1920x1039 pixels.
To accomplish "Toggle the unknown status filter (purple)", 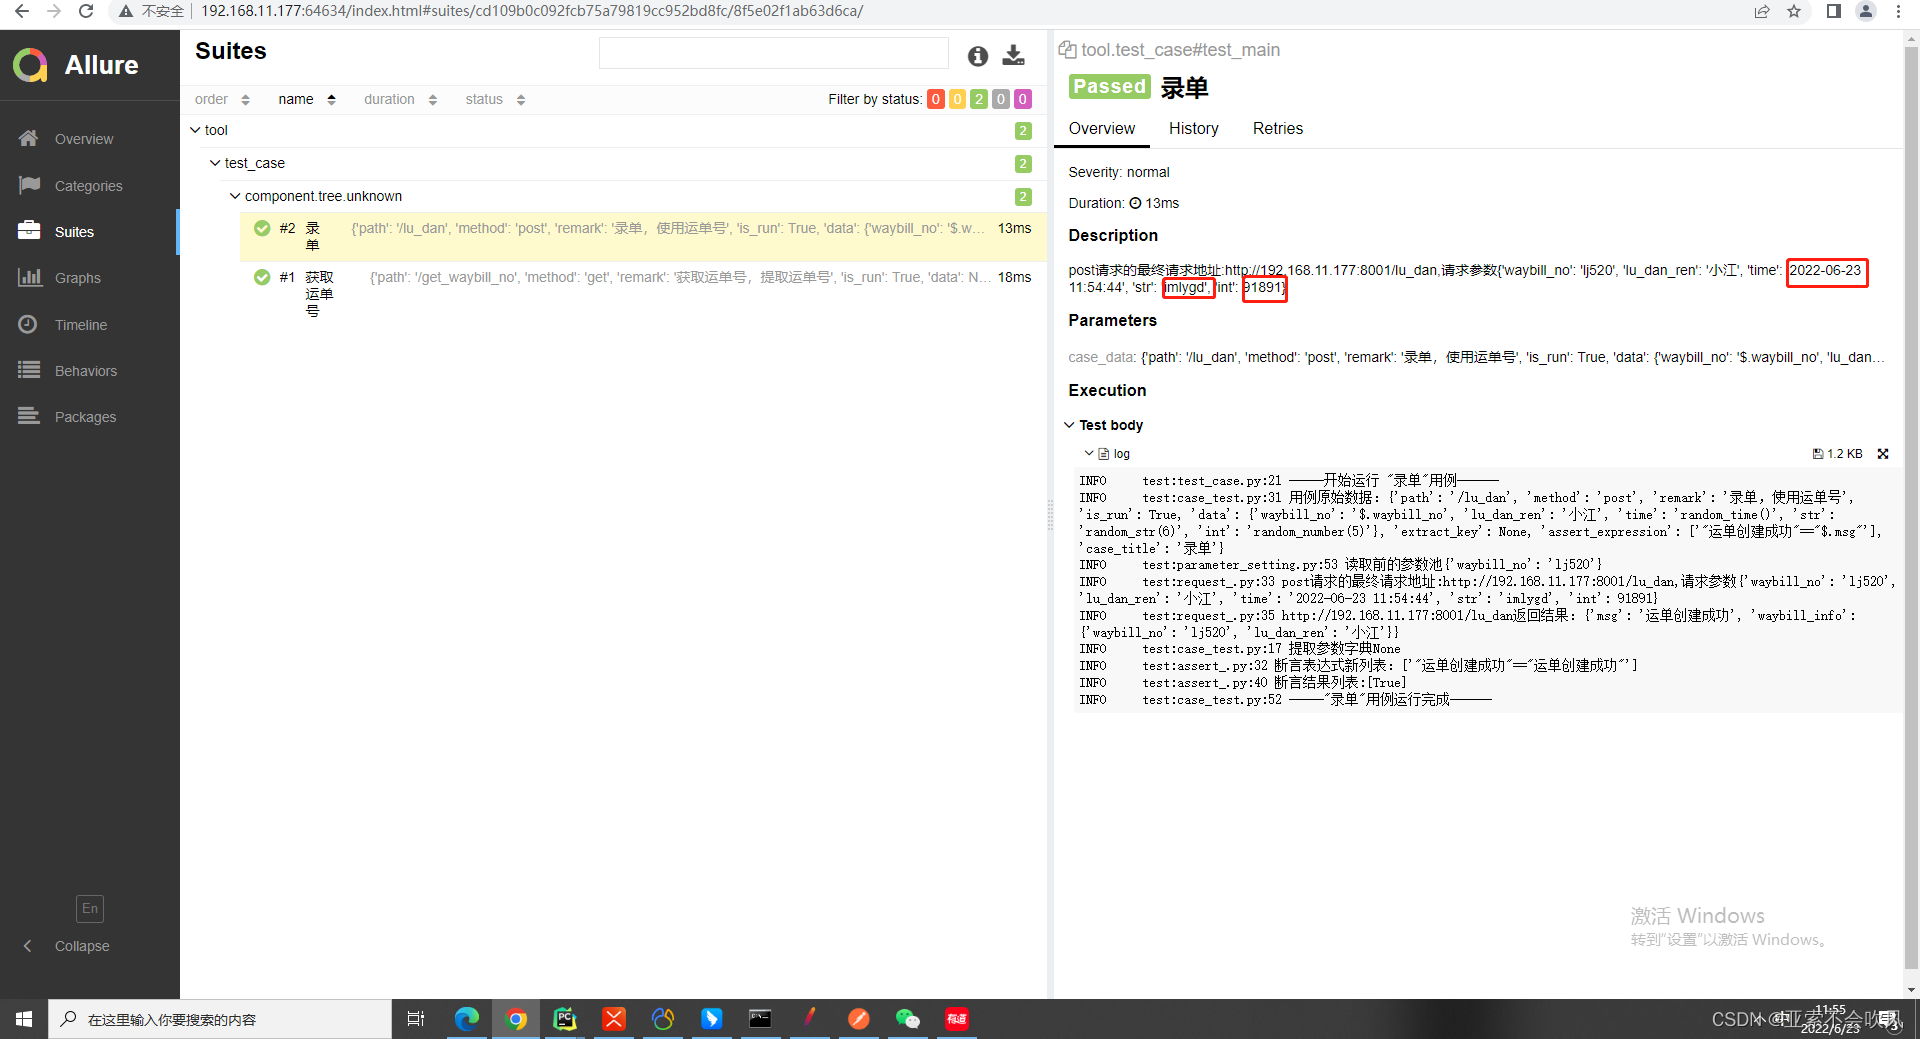I will coord(1022,99).
